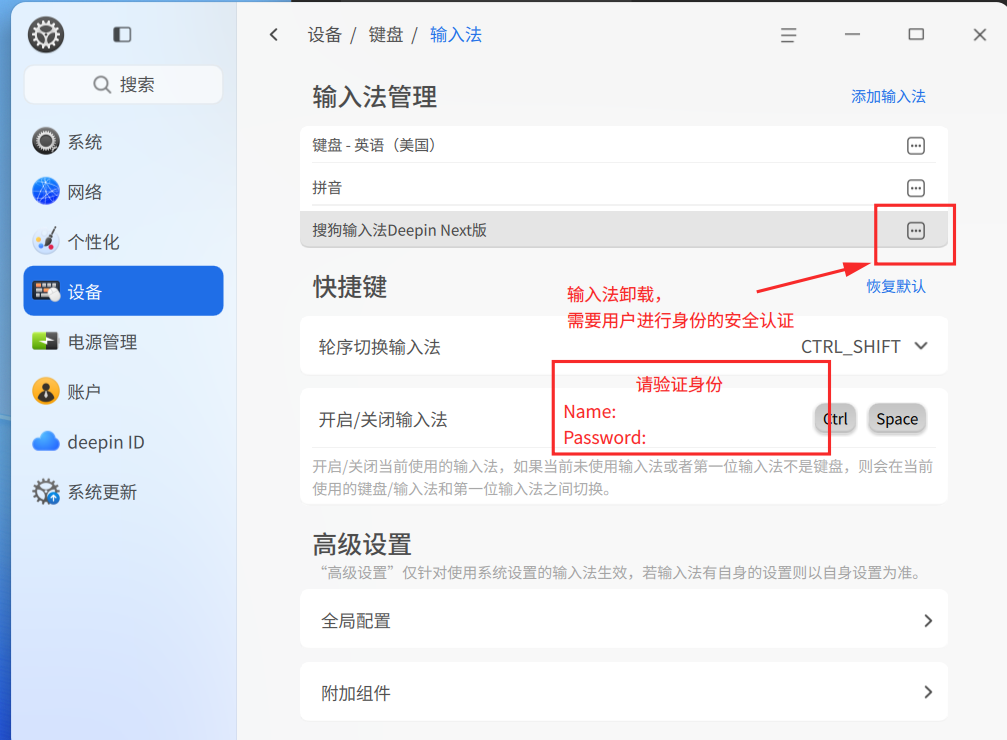Toggle the sidebar collapse icon

click(x=122, y=35)
